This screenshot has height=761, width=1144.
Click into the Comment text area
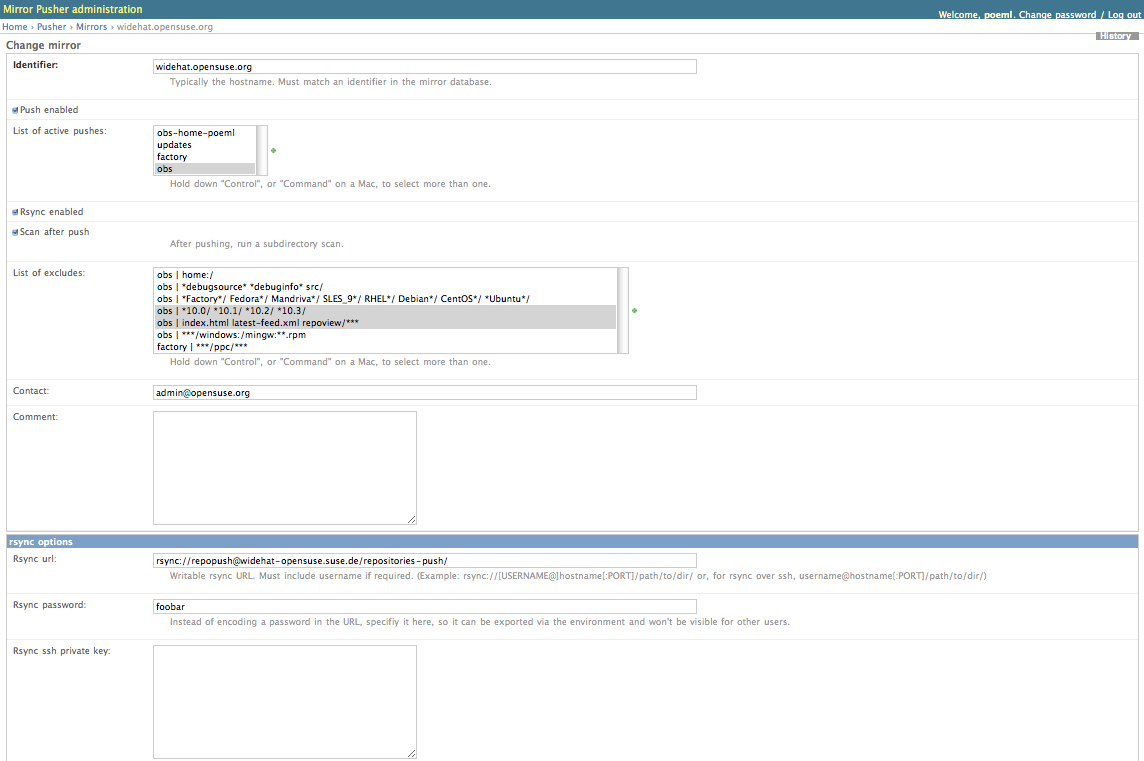pos(285,468)
